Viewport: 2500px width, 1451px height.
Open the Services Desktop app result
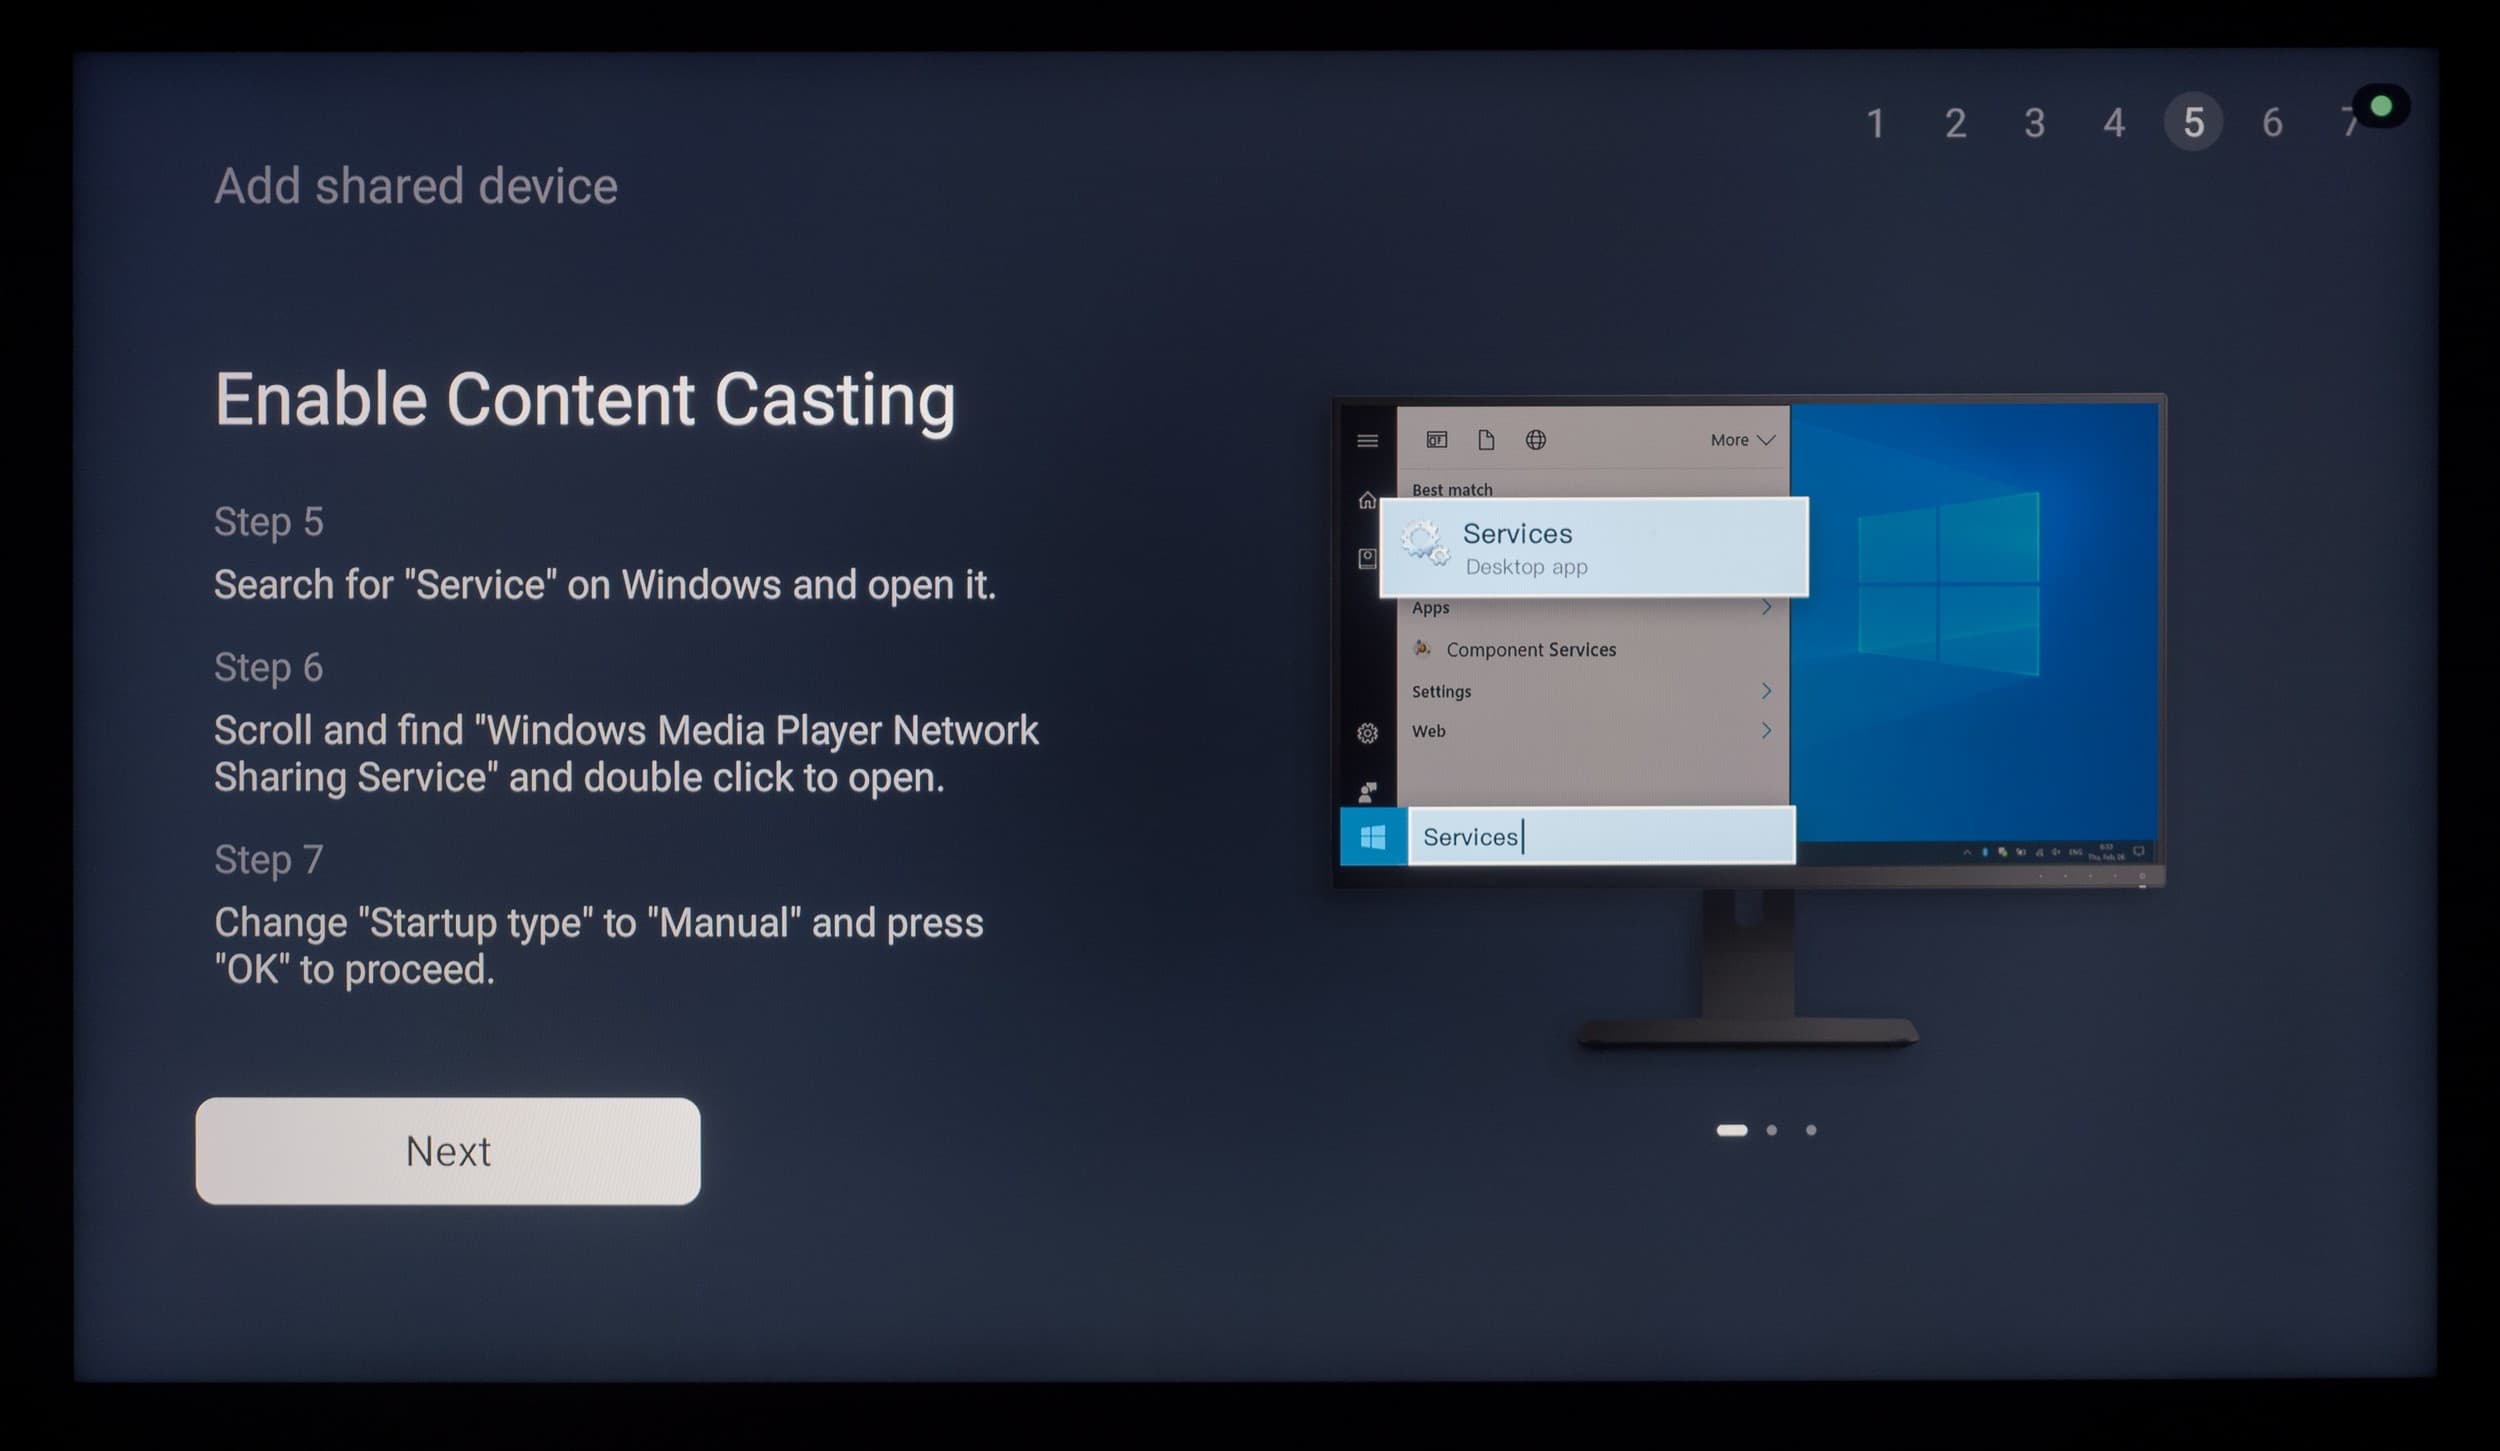click(x=1593, y=548)
